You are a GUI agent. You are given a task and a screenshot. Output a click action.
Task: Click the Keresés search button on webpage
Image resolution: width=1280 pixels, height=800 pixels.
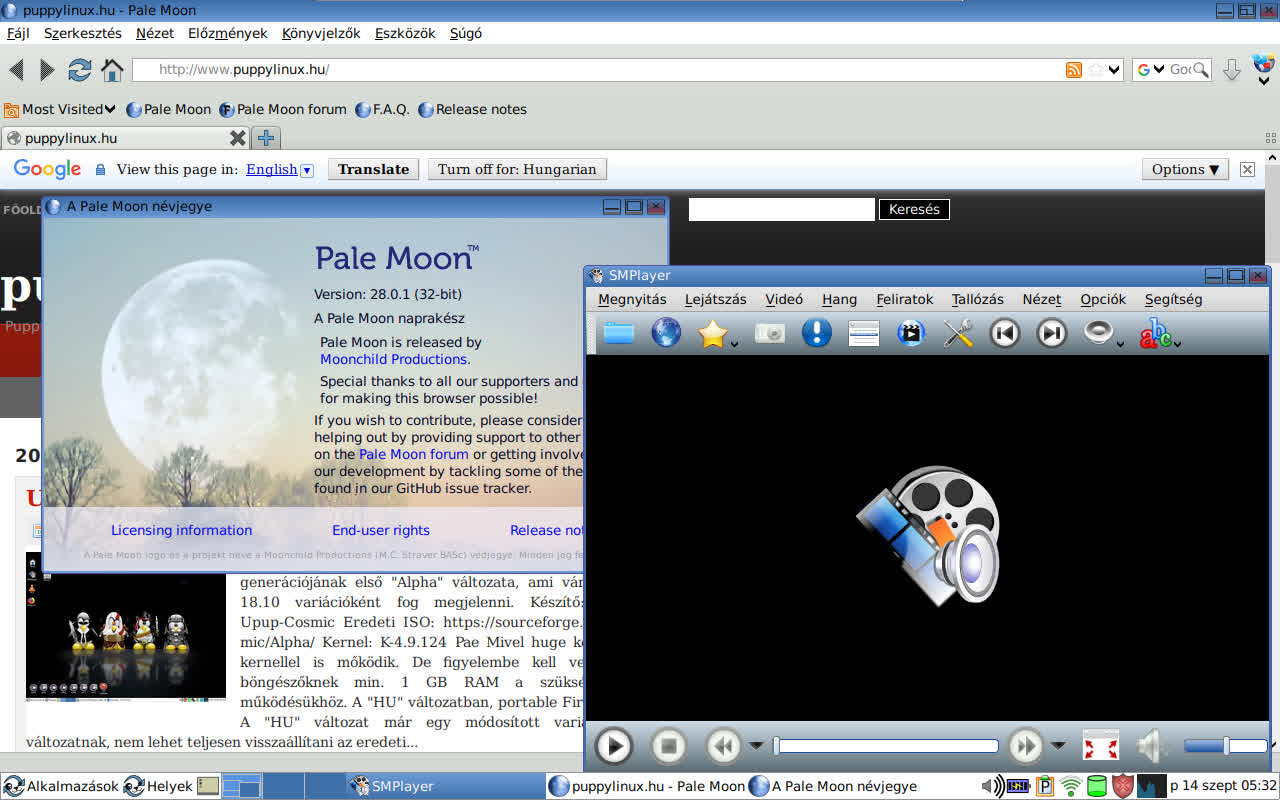[x=914, y=209]
